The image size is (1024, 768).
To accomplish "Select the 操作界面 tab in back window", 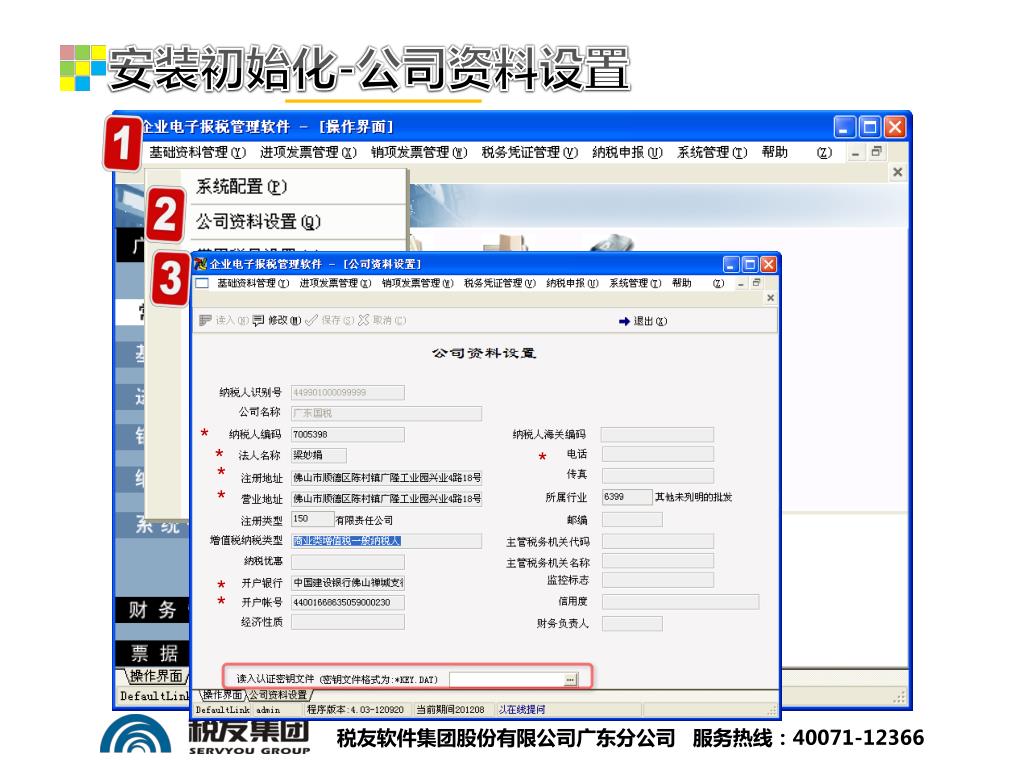I will pos(155,676).
